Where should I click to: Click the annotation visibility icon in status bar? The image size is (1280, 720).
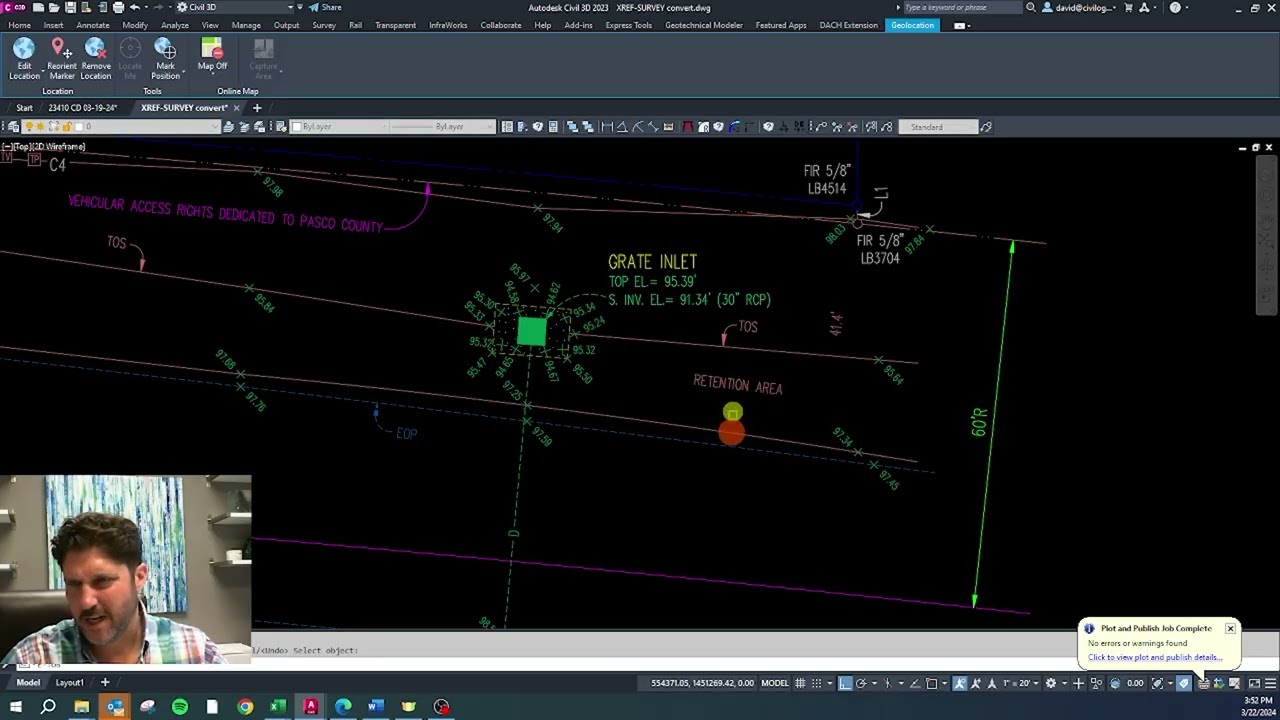pos(960,683)
